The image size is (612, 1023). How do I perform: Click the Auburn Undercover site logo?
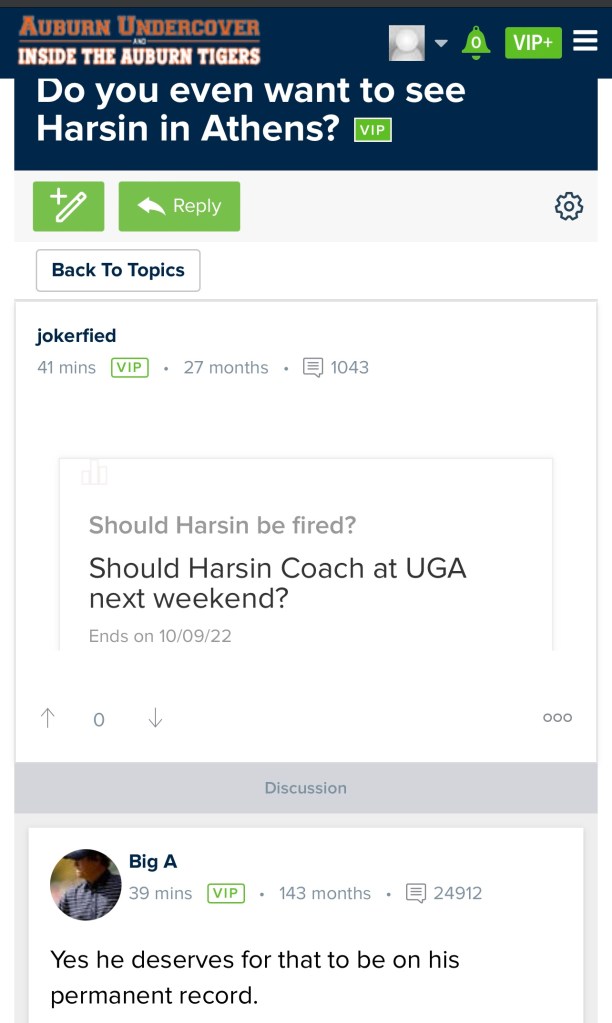pos(139,41)
